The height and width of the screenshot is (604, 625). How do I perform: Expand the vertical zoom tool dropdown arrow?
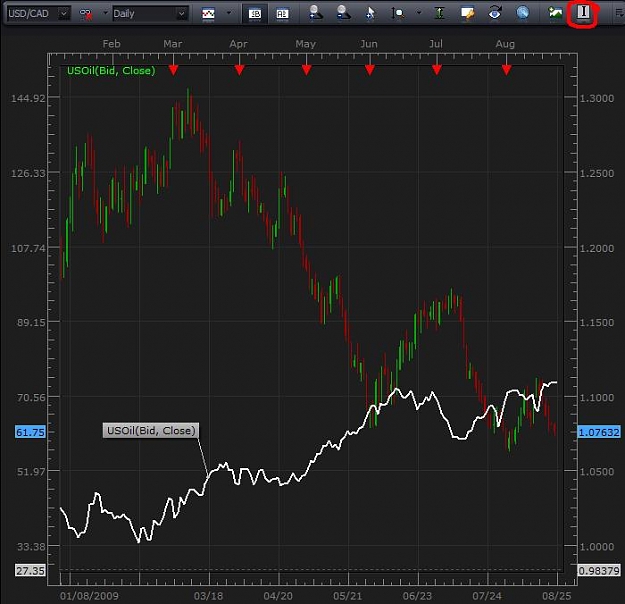[419, 13]
